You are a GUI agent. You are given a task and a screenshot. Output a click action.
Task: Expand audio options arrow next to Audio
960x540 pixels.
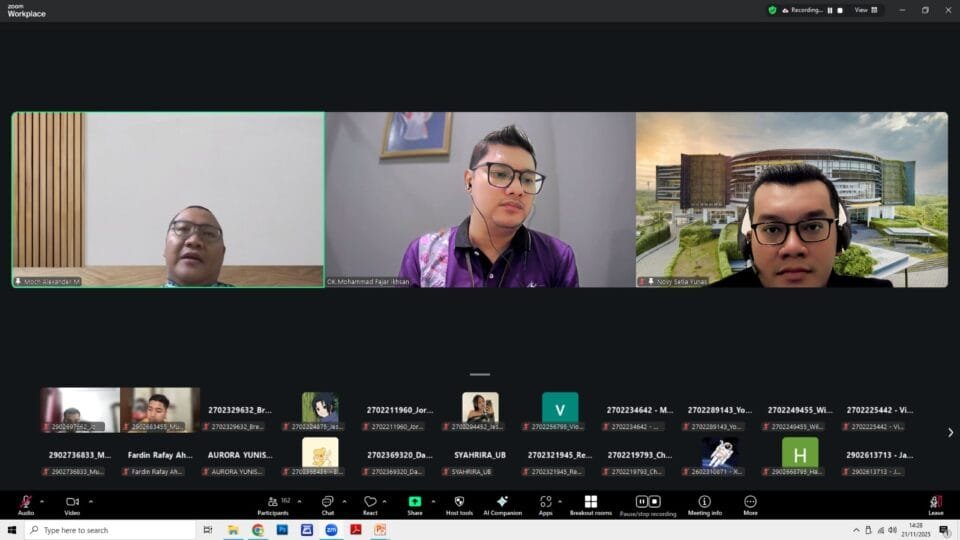tap(42, 501)
